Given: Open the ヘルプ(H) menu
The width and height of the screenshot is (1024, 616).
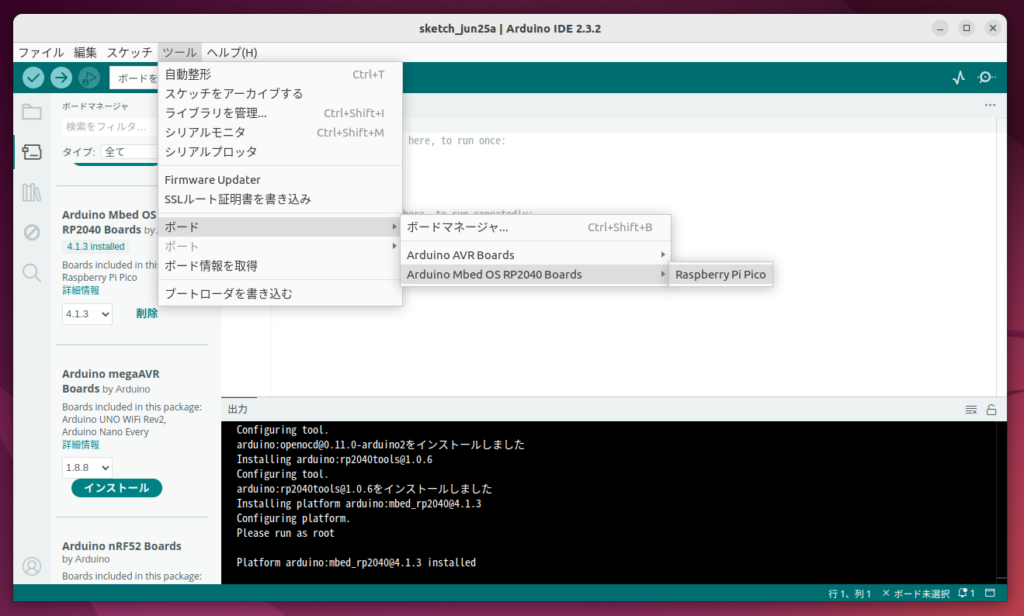Looking at the screenshot, I should (232, 52).
